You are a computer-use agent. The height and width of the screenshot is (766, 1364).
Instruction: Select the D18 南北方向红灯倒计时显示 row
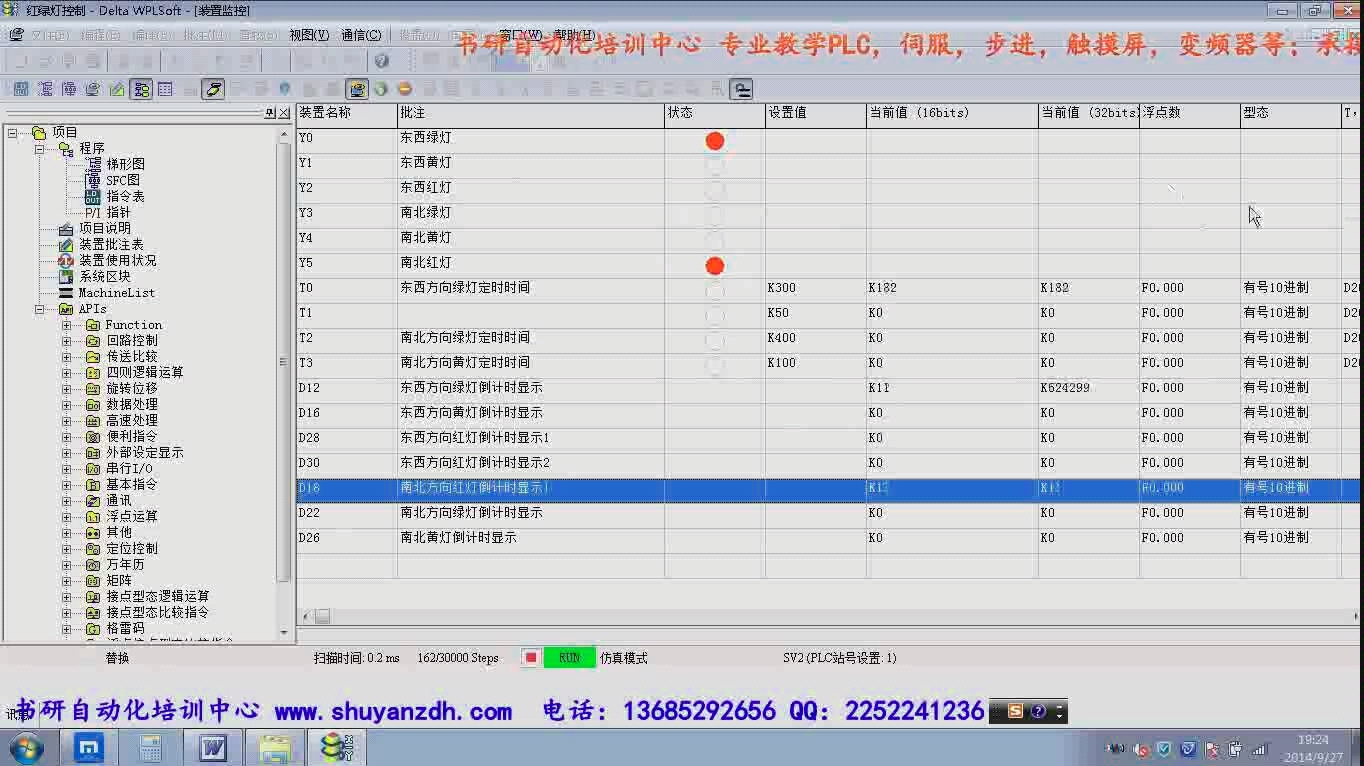click(x=830, y=489)
